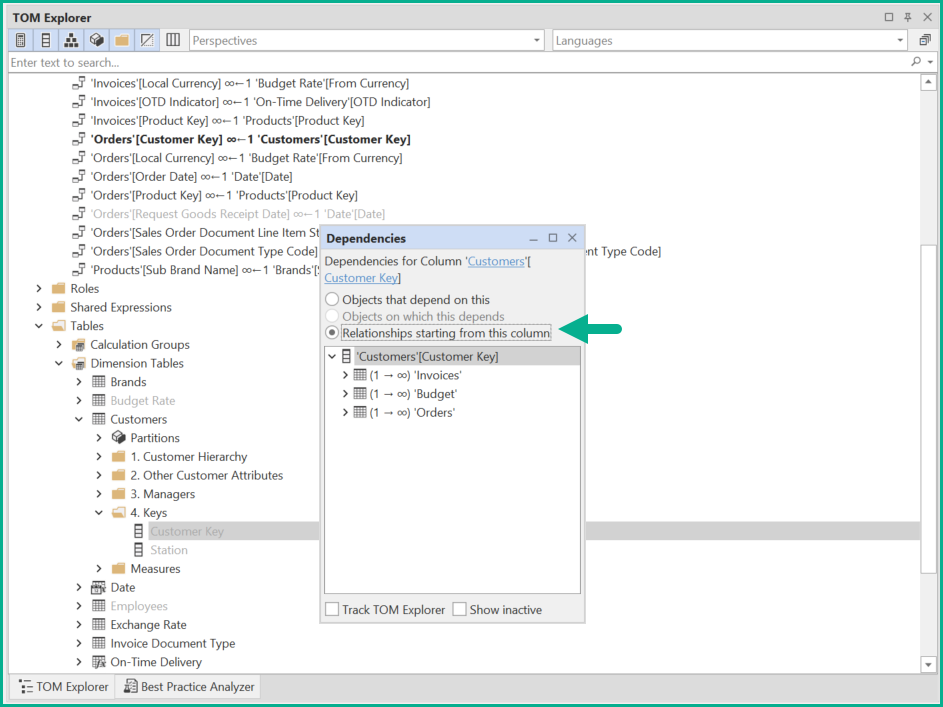Switch to the Best Practice Analyzer tab

188,686
